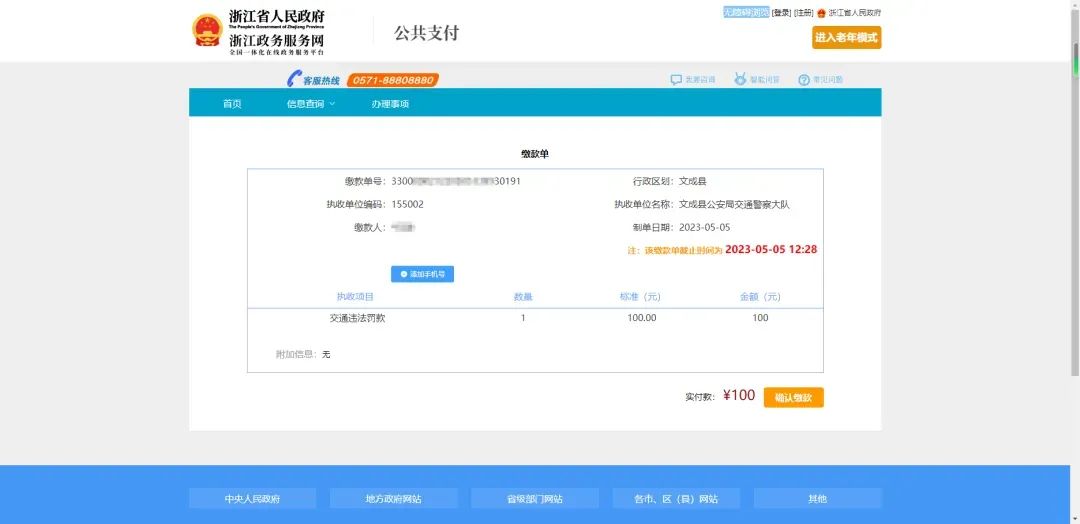The image size is (1080, 524).
Task: Click the Zhejiang government emblem logo
Action: pyautogui.click(x=207, y=30)
